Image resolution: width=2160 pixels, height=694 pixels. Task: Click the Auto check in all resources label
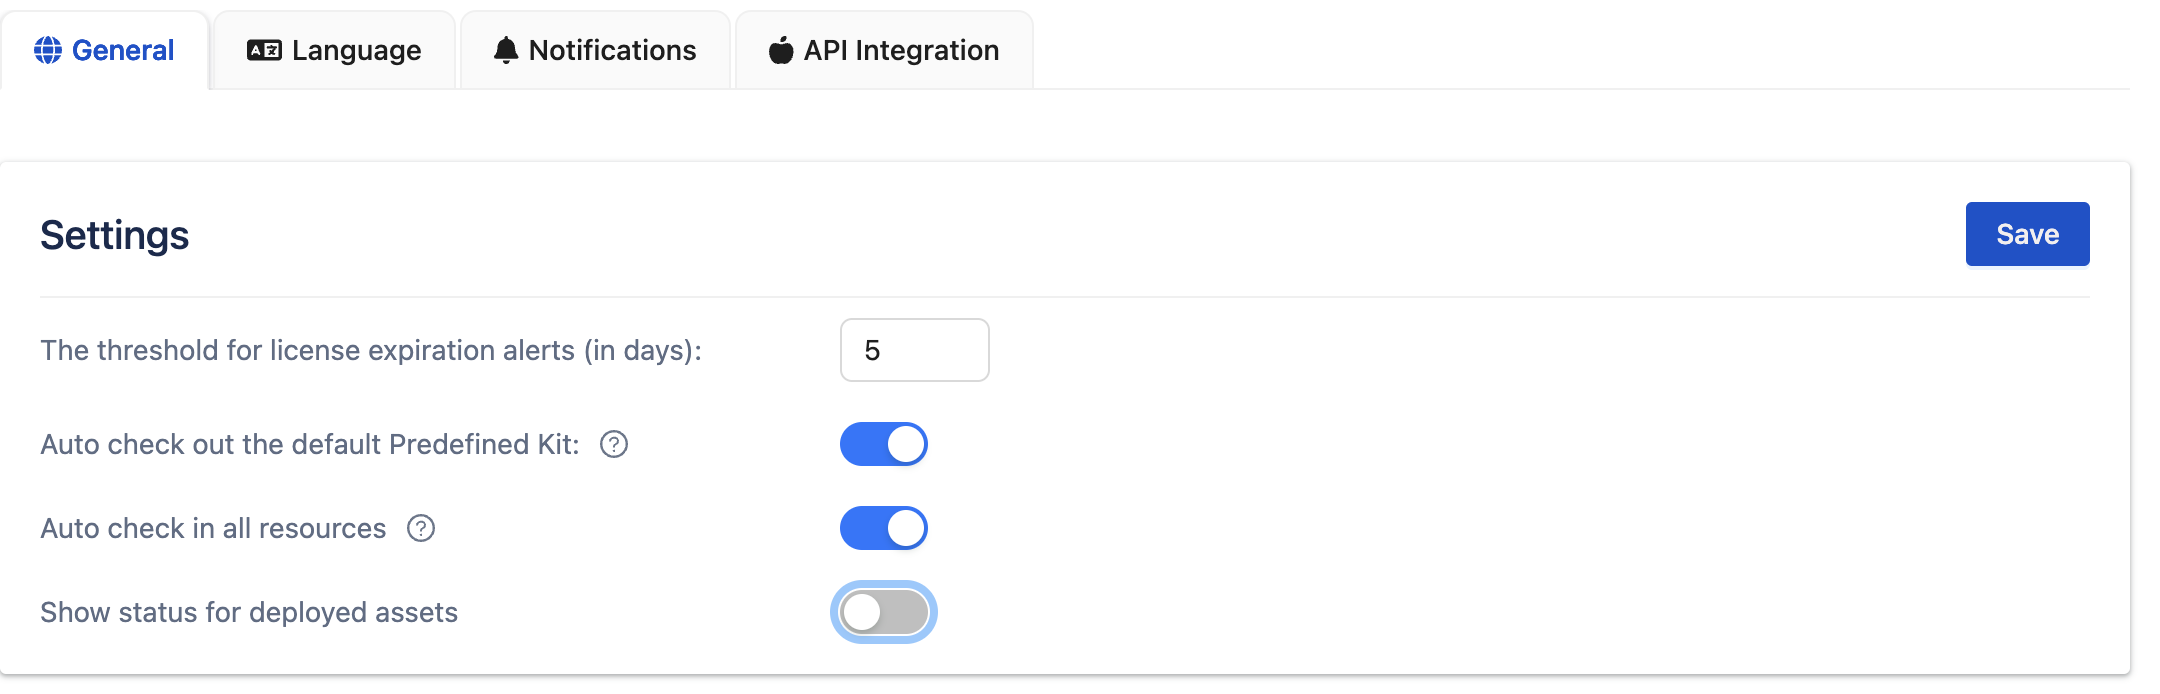tap(213, 528)
